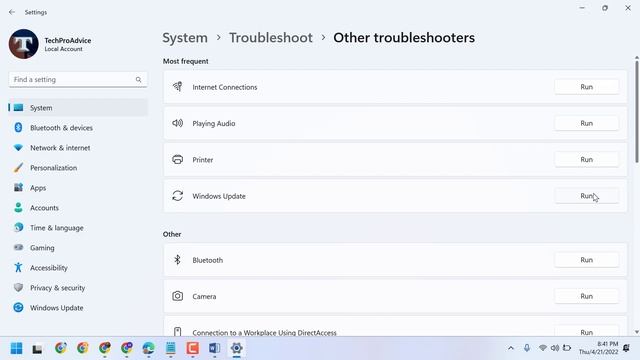Click the Playing Audio speaker icon
Image resolution: width=640 pixels, height=360 pixels.
178,123
